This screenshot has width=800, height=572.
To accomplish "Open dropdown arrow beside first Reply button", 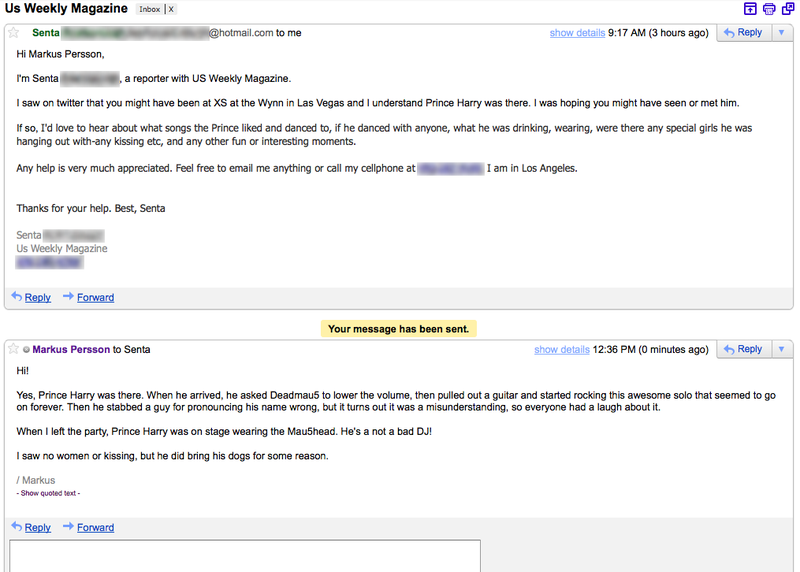I will click(782, 33).
